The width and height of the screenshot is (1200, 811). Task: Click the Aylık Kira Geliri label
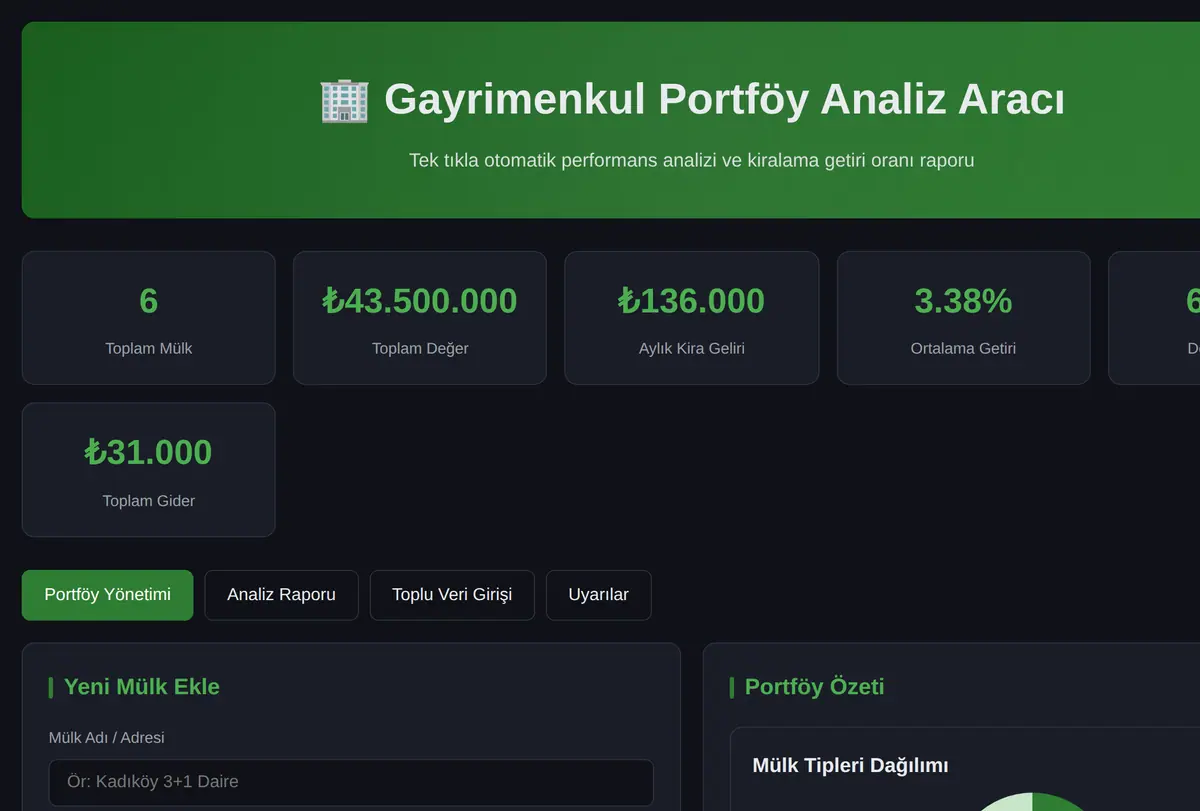692,349
